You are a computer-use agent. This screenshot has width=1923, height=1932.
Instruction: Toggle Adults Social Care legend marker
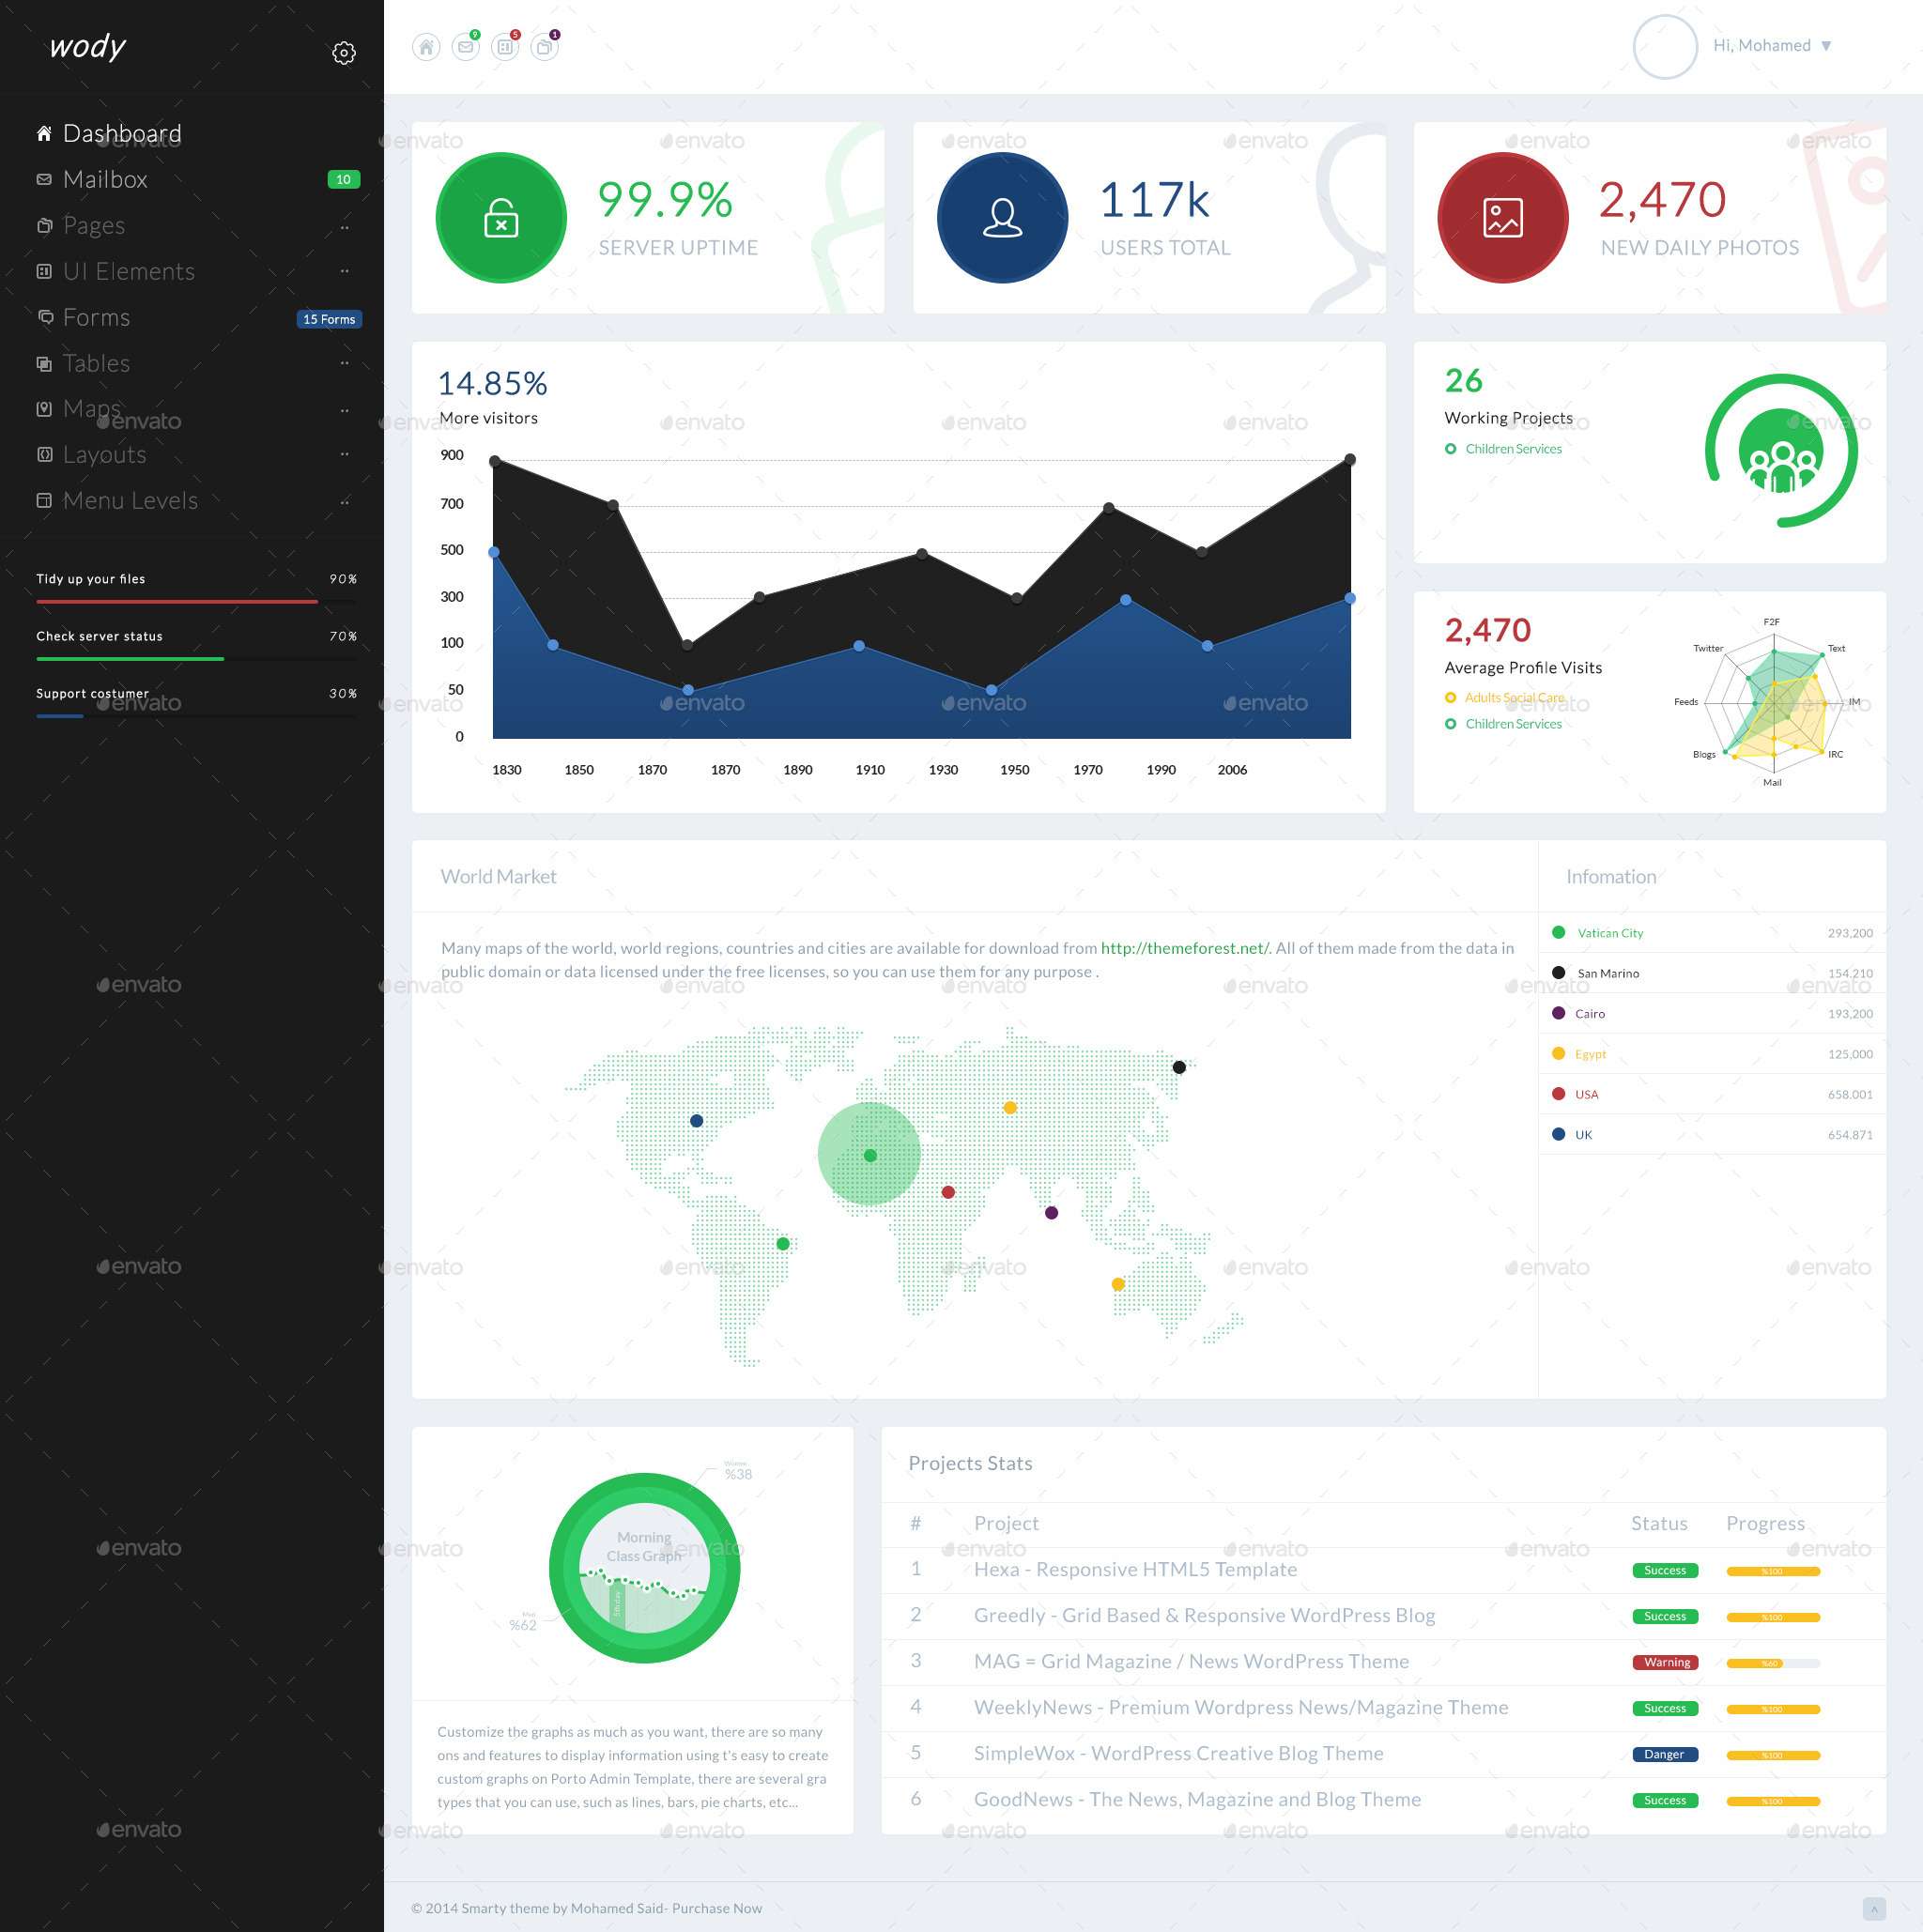1450,698
